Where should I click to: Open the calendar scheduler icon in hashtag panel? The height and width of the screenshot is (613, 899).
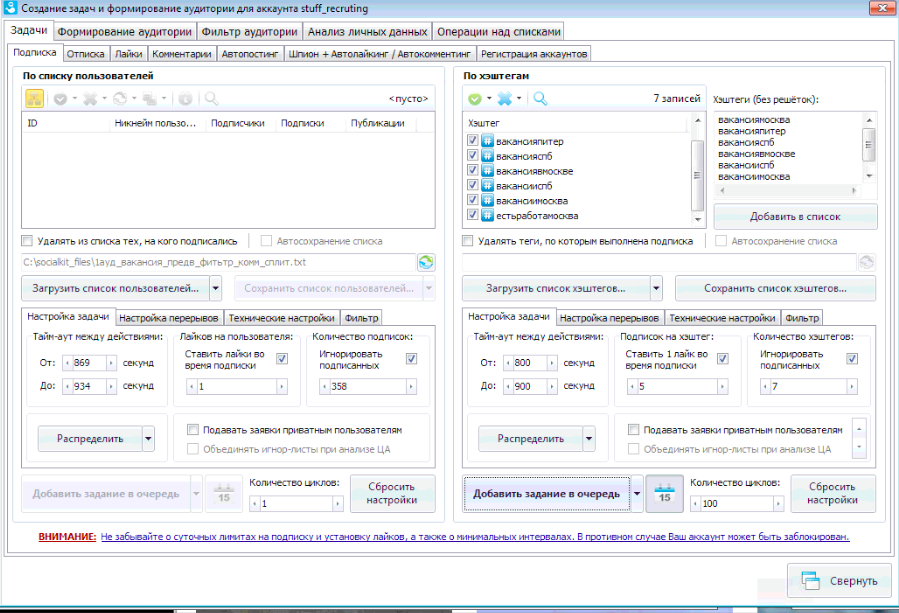pos(665,493)
